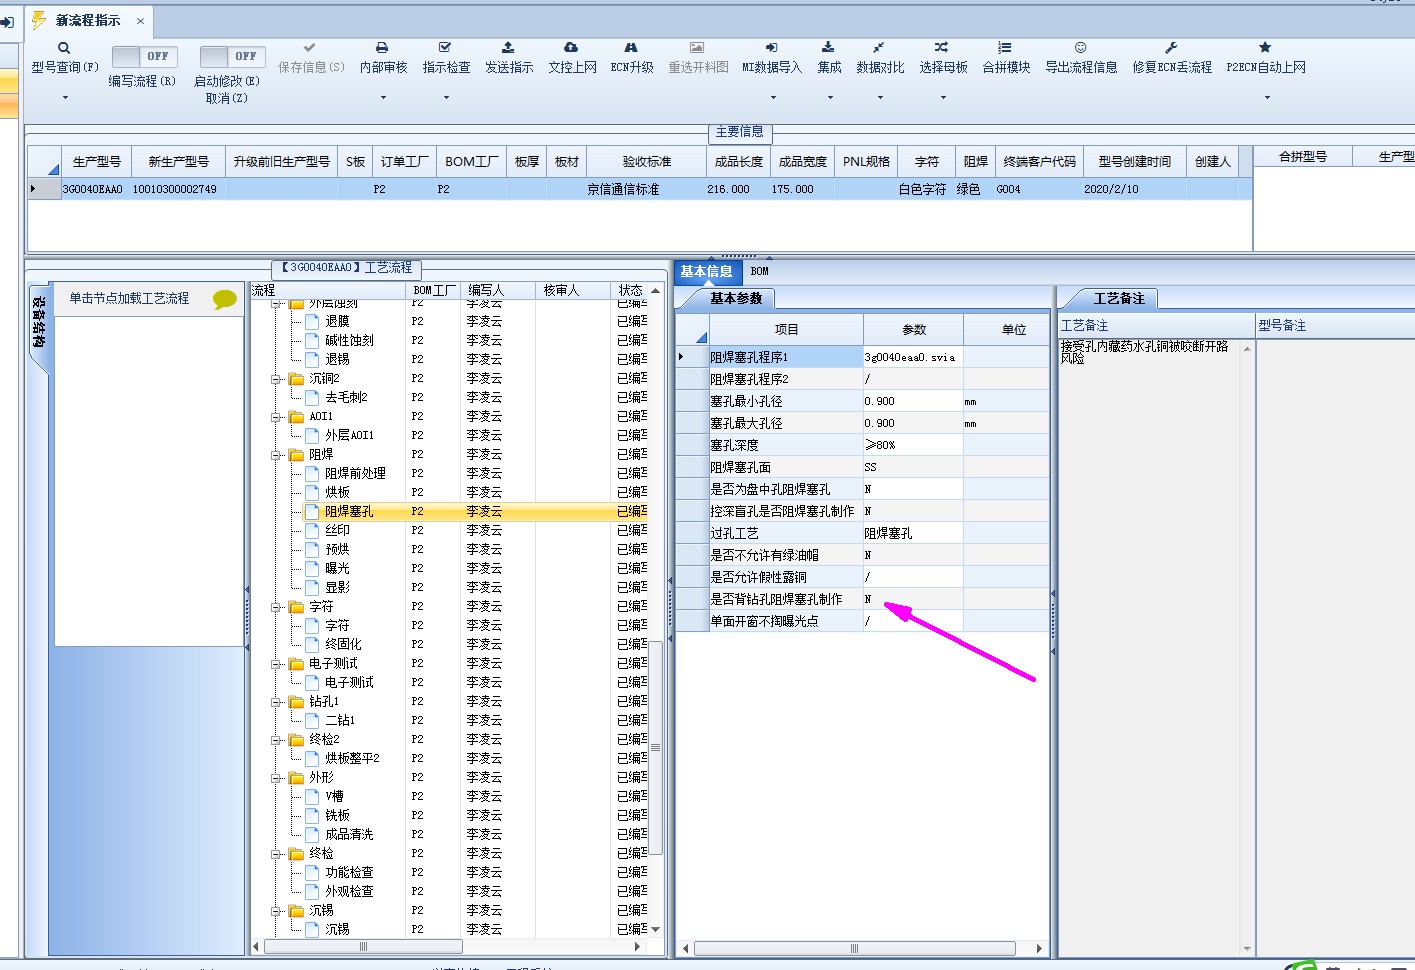Select the 碱性蚀刻 tree node
The image size is (1415, 970).
[349, 340]
